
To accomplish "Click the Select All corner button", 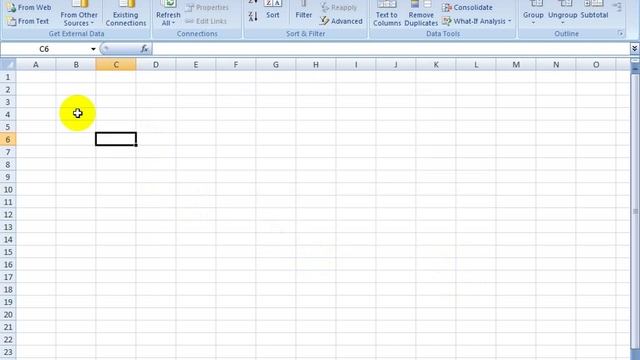I will click(8, 64).
